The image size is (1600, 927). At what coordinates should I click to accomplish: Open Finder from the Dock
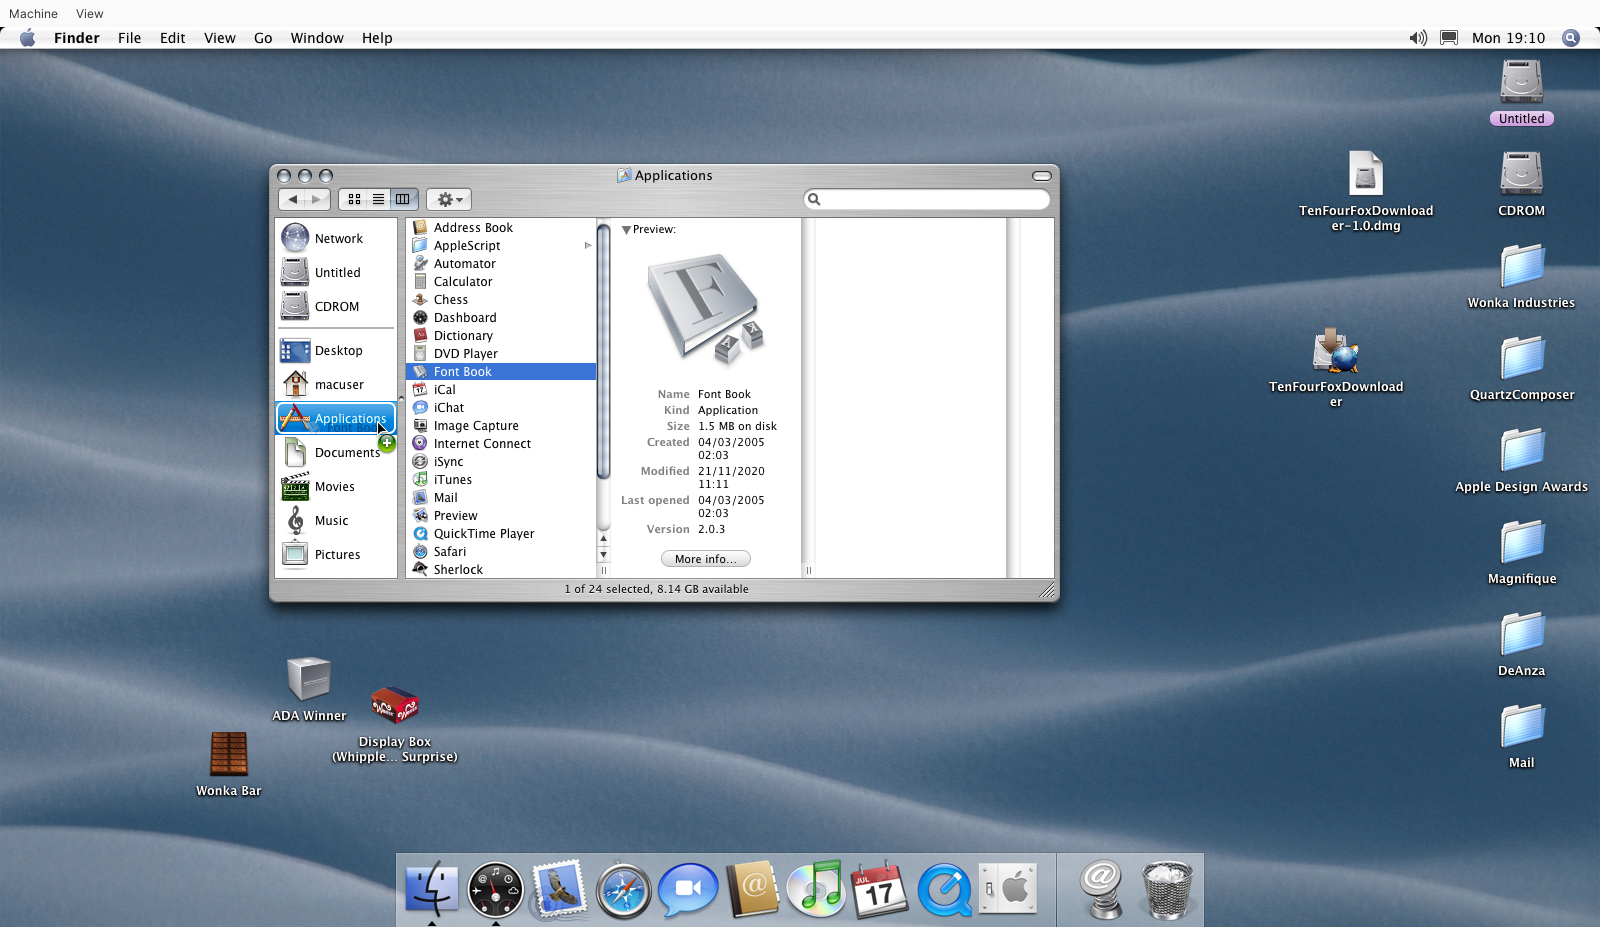click(x=432, y=888)
